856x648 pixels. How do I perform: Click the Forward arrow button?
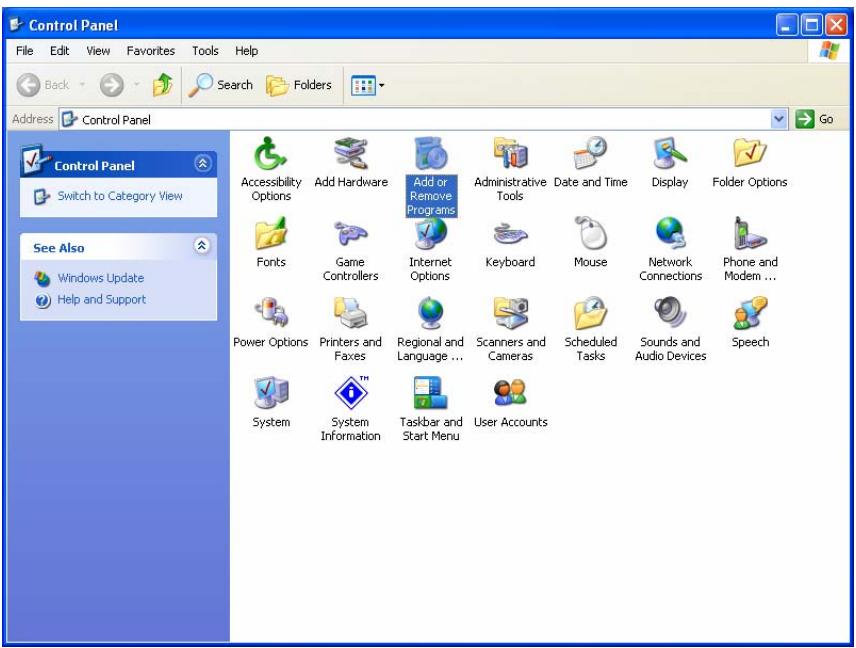[111, 85]
